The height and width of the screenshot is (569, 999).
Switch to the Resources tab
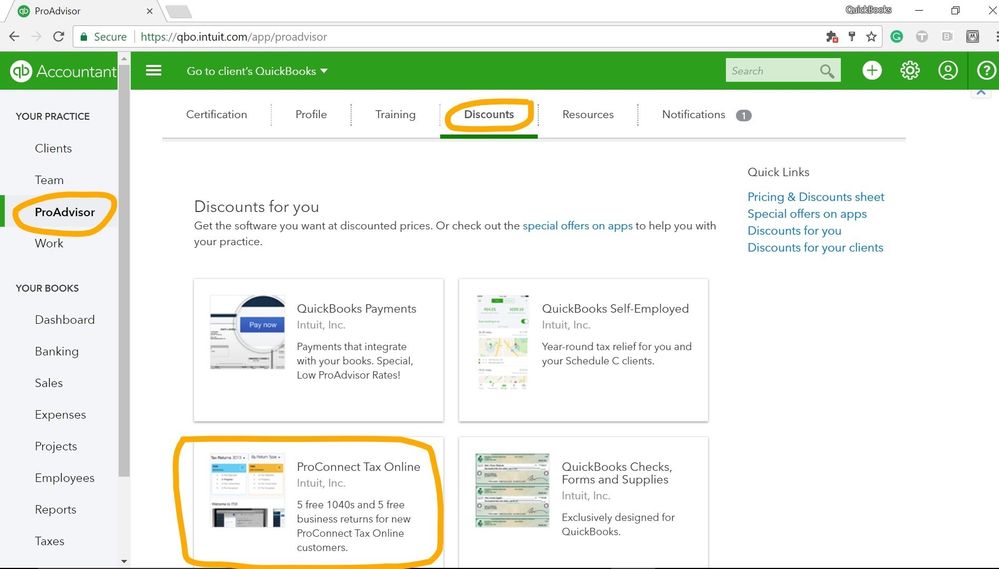click(x=588, y=115)
